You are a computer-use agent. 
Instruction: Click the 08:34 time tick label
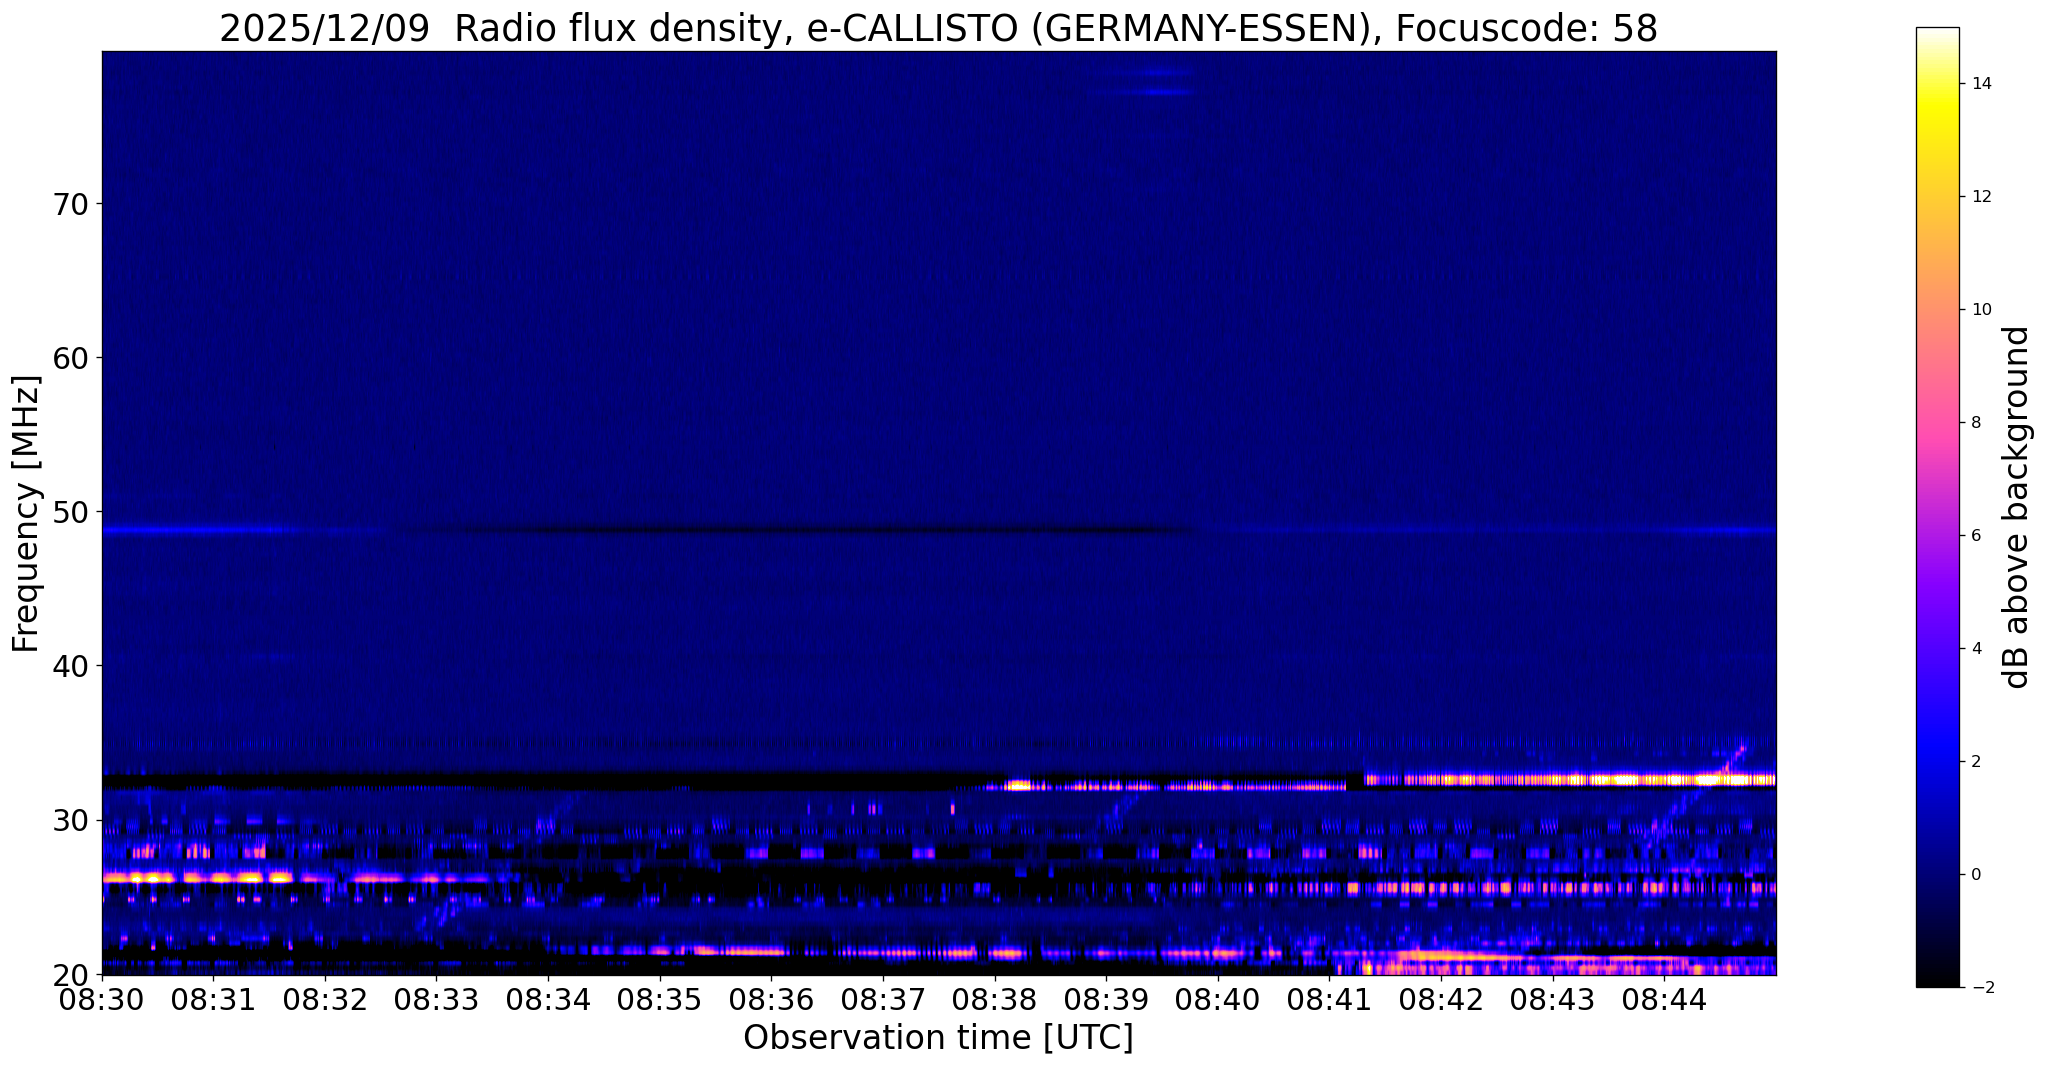point(548,999)
